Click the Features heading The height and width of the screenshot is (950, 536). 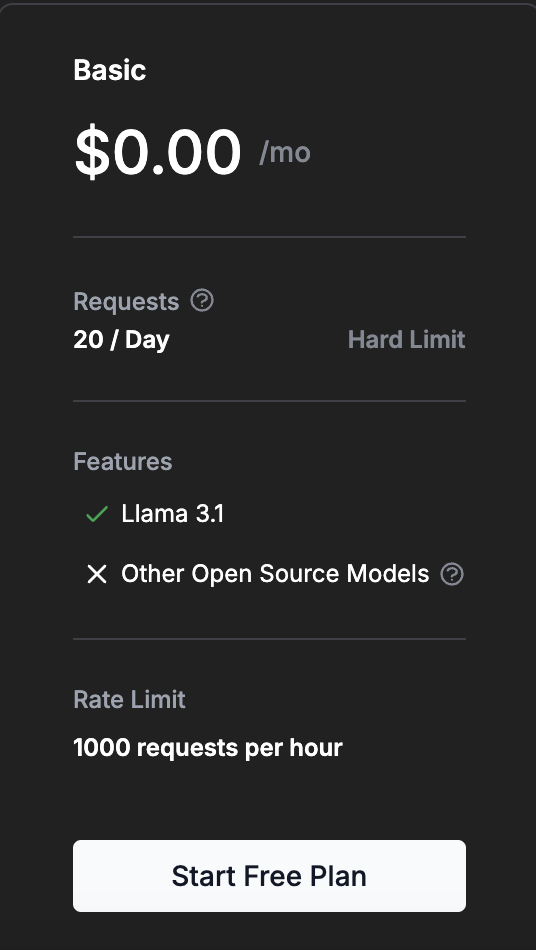pos(122,462)
